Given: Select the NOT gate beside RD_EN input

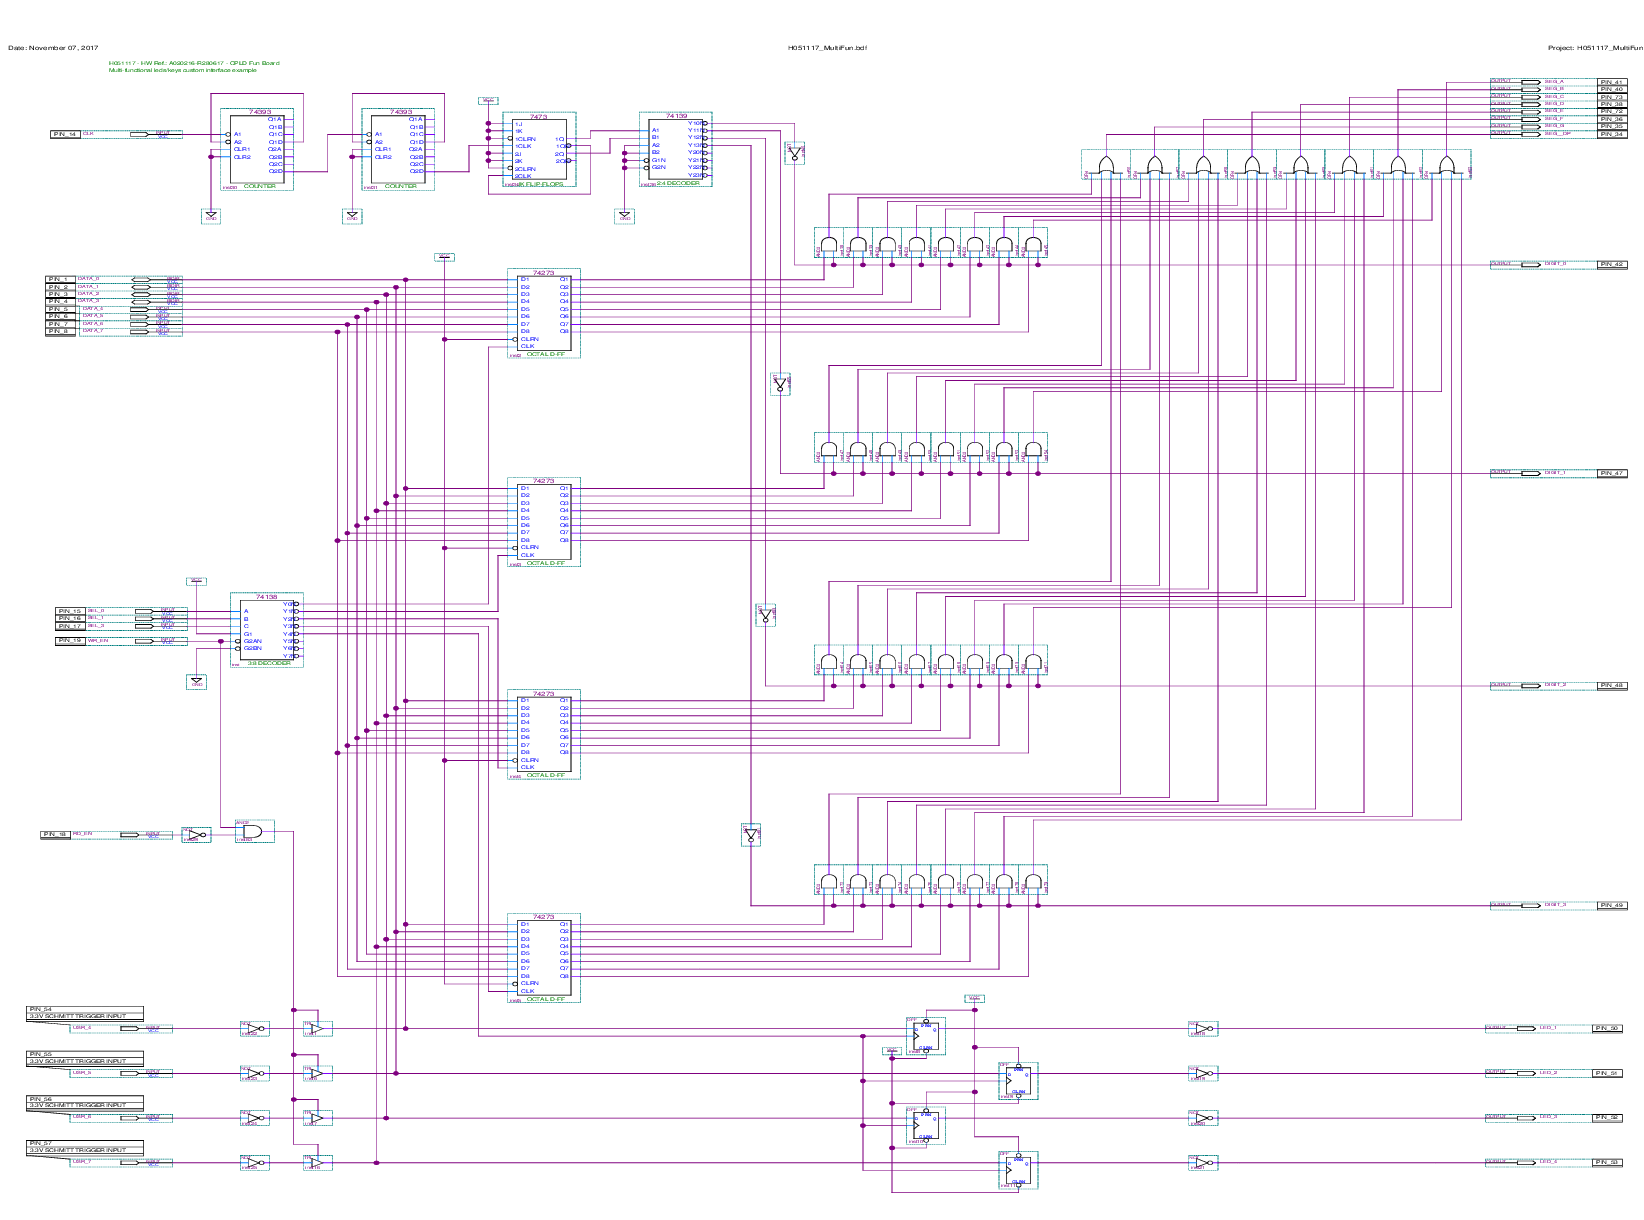Looking at the screenshot, I should 197,834.
